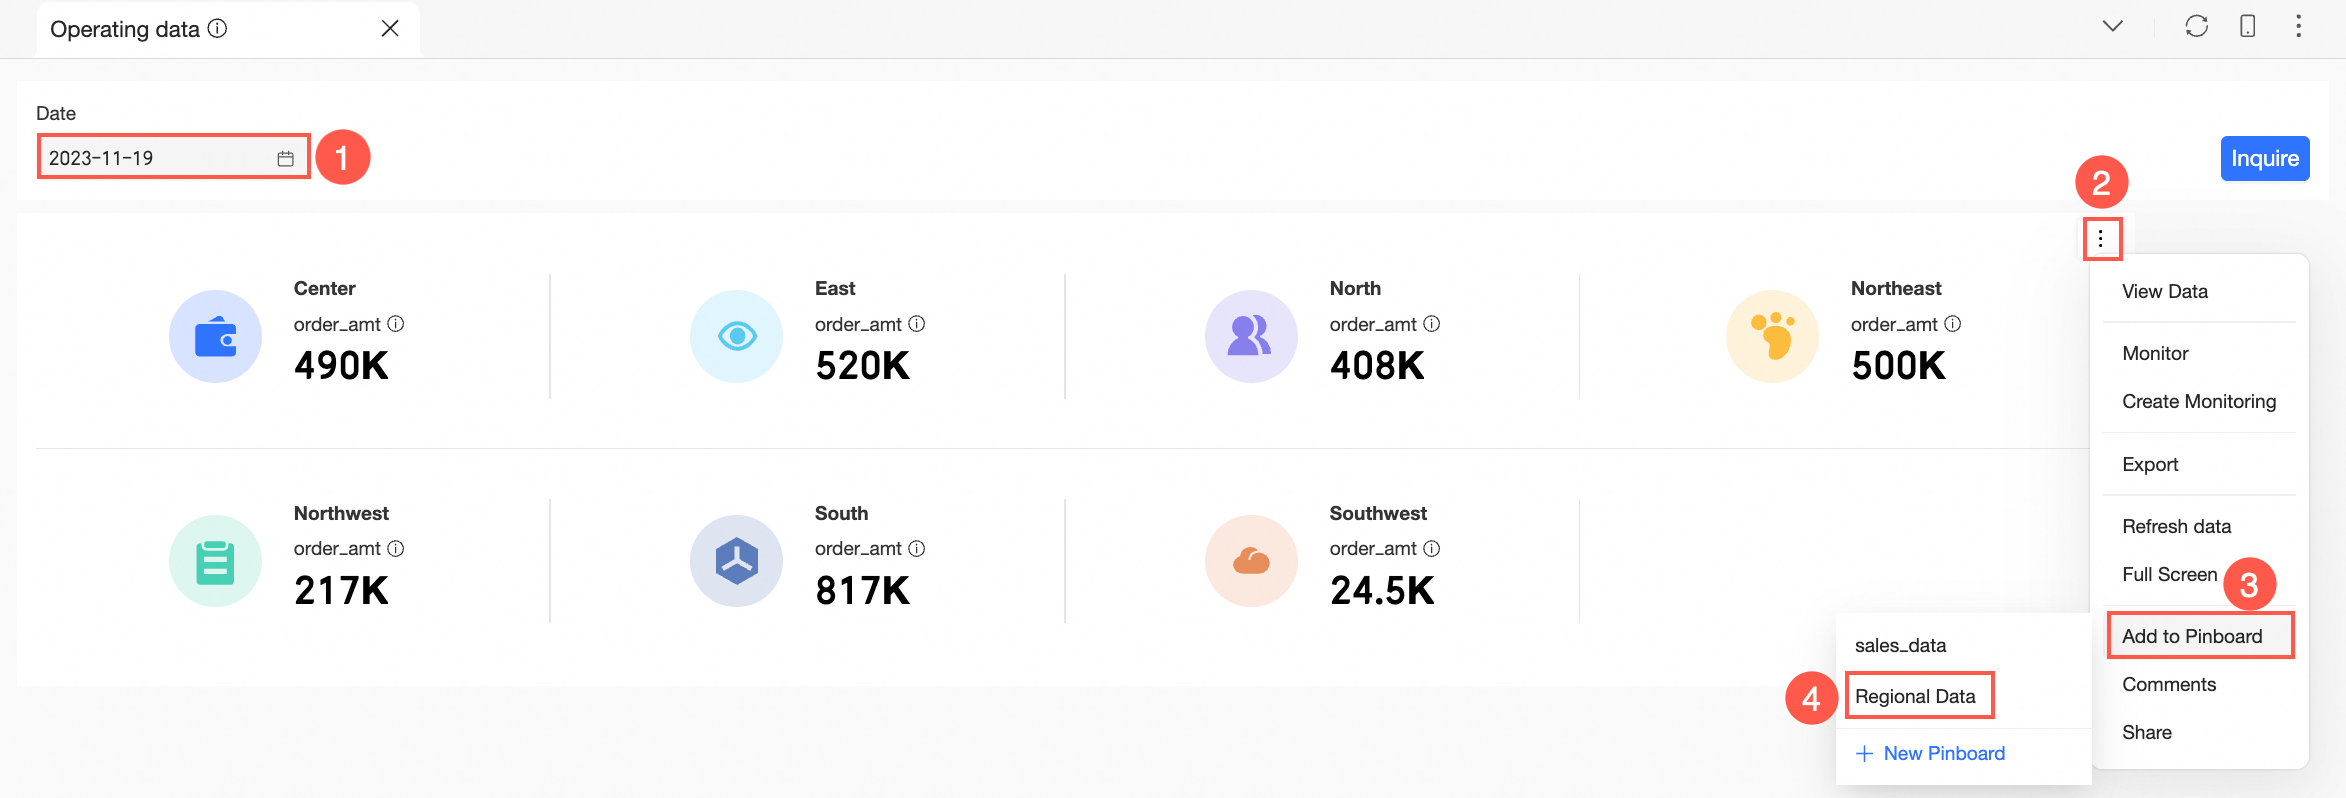Open top-right vertical ellipsis menu
This screenshot has height=798, width=2346.
[2298, 26]
